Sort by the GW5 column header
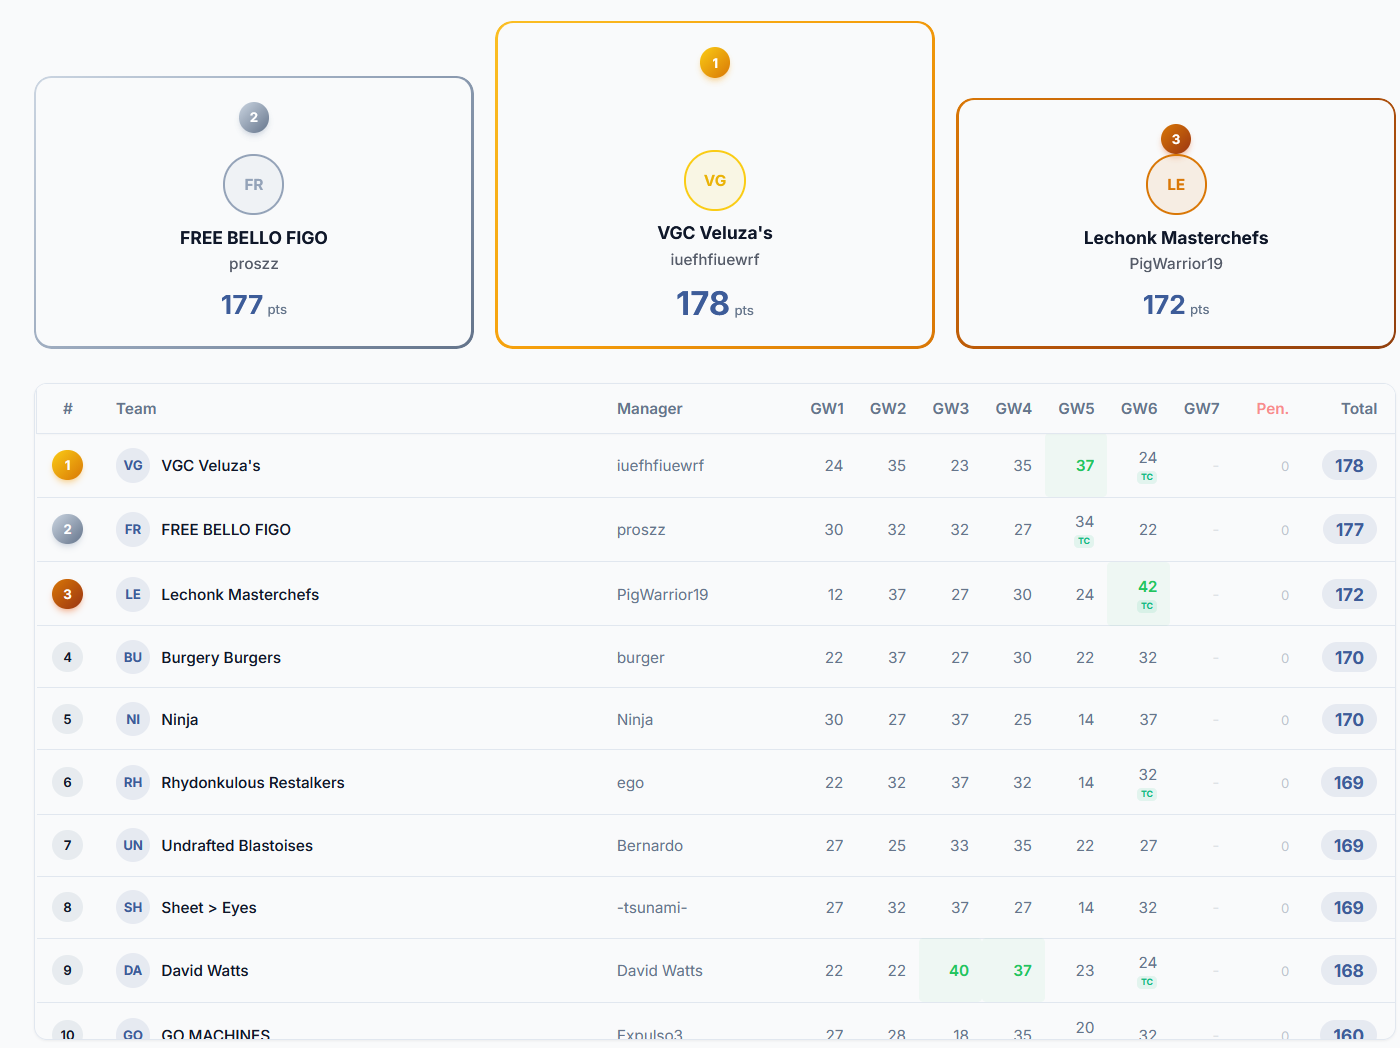This screenshot has height=1048, width=1400. 1076,409
